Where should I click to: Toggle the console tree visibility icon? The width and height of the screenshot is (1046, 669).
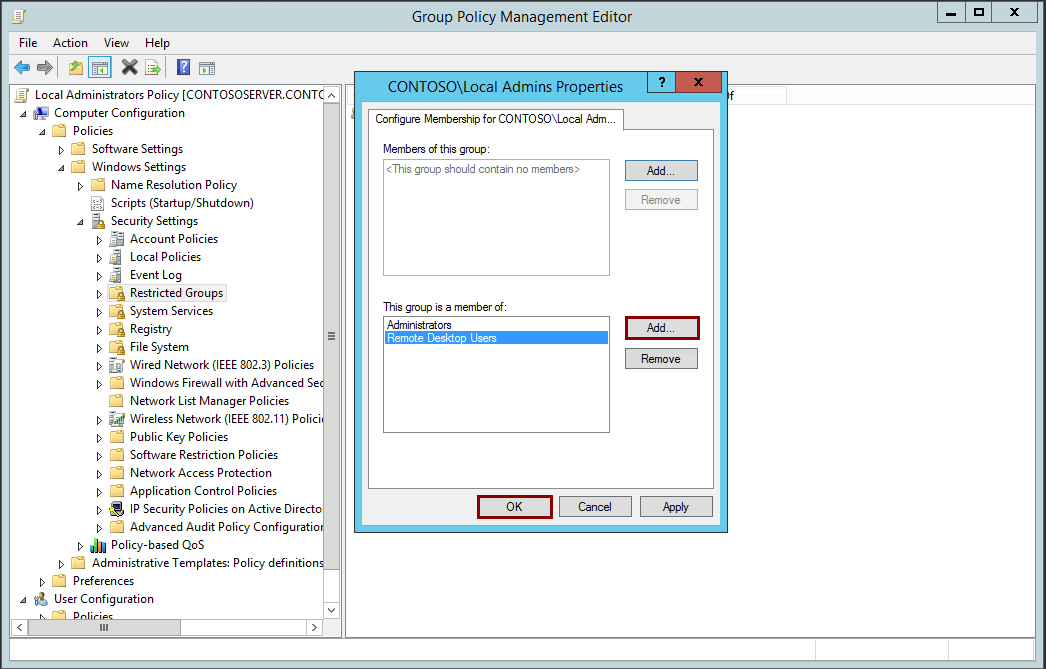click(100, 67)
